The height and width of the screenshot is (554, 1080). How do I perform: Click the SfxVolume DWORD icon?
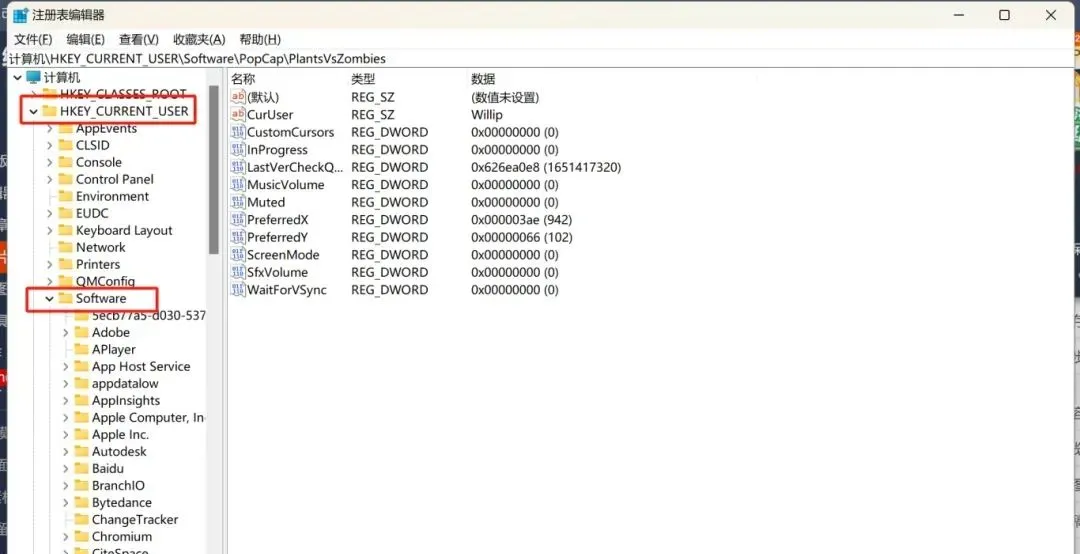pyautogui.click(x=238, y=272)
